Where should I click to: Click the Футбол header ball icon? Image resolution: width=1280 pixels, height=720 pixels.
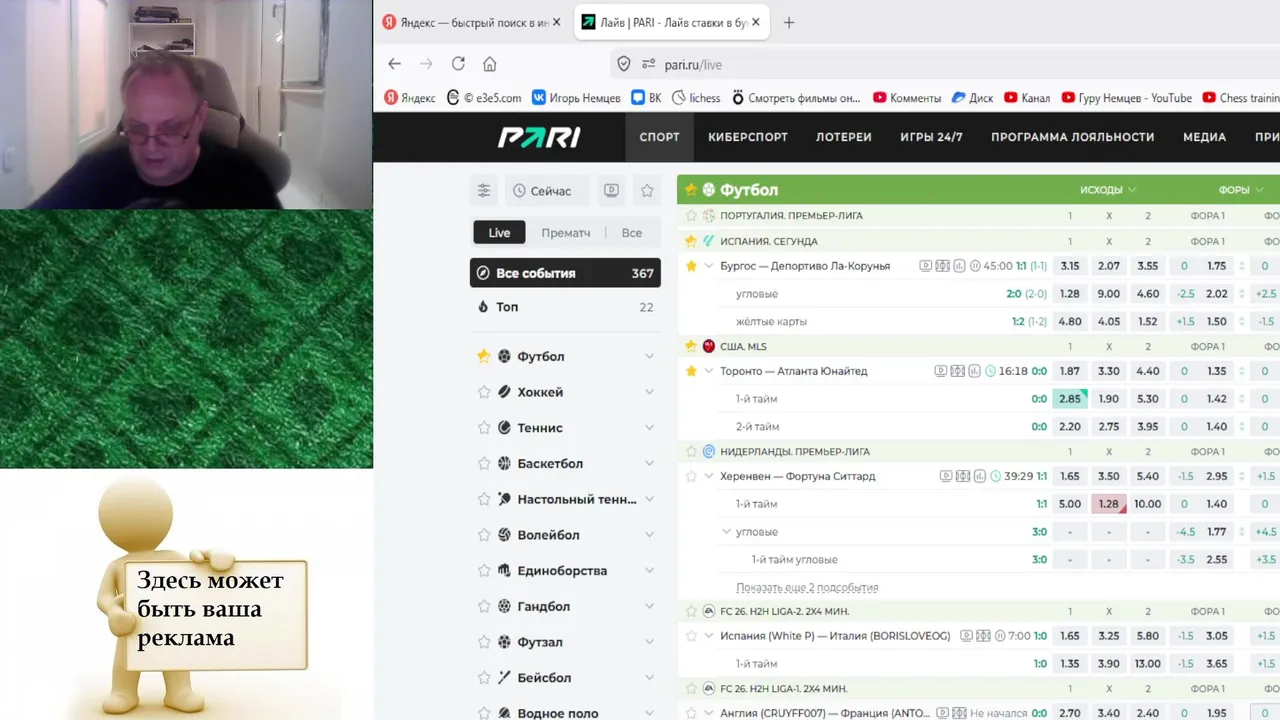(708, 190)
